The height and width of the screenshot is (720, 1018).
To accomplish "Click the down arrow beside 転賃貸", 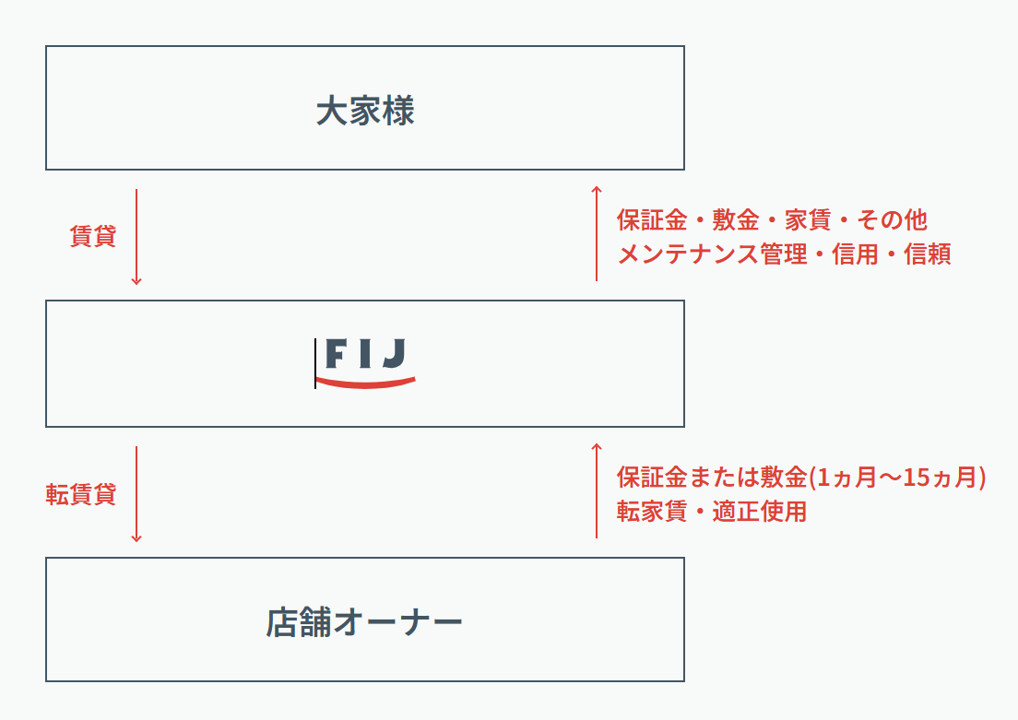I will [136, 494].
